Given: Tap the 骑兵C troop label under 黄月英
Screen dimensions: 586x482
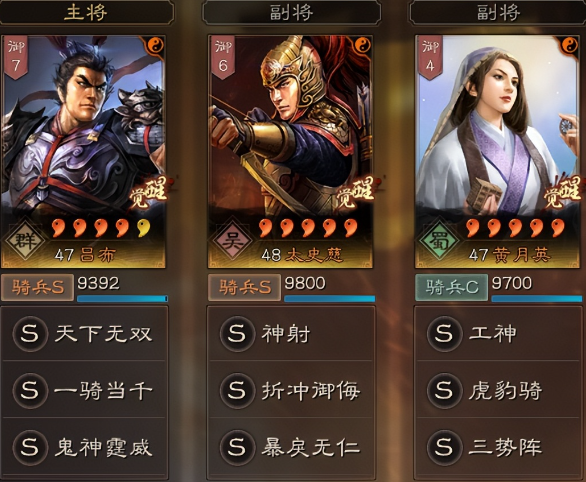Looking at the screenshot, I should click(451, 287).
